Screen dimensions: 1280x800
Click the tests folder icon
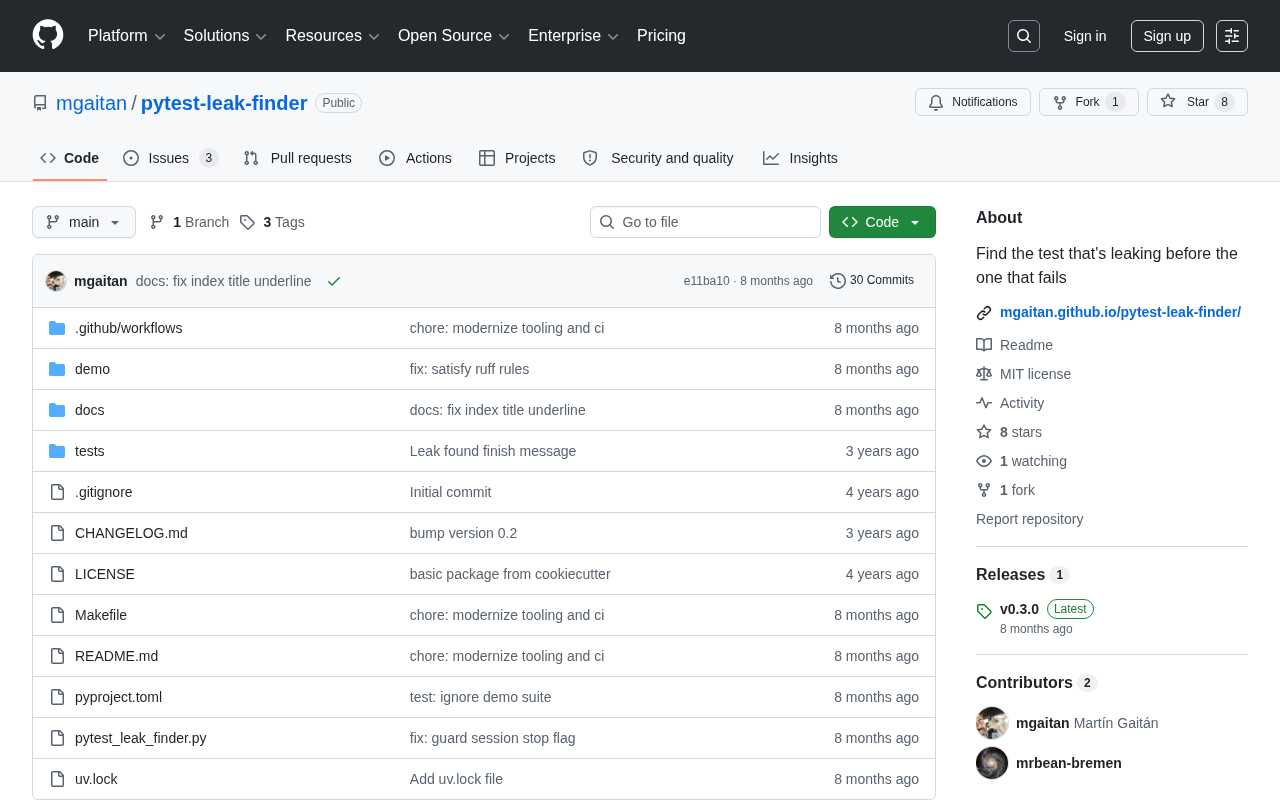[57, 451]
